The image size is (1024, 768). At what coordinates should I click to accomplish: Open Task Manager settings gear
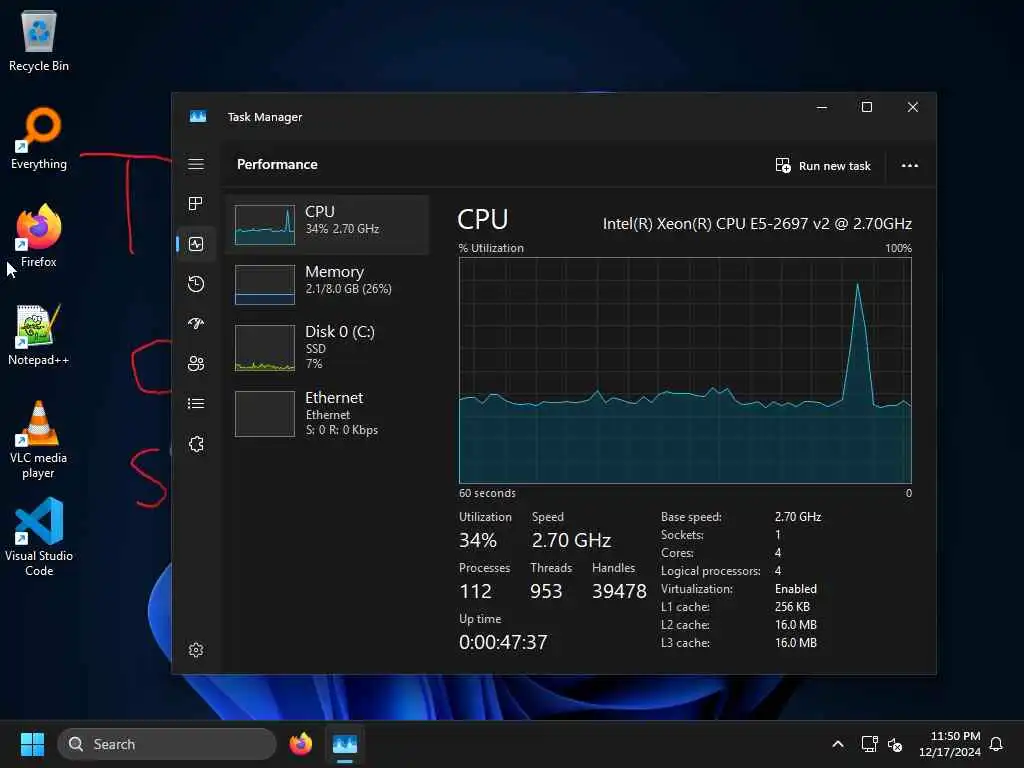pos(196,650)
